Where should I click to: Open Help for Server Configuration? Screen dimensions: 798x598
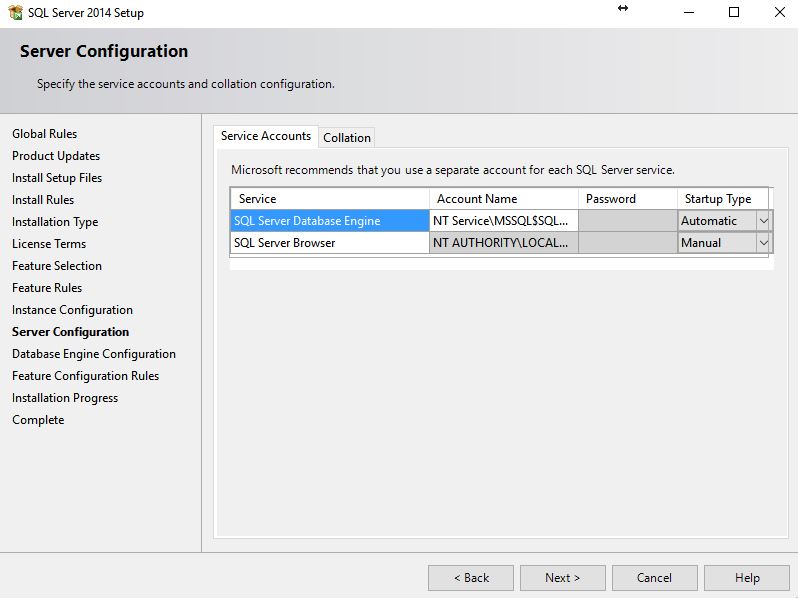747,578
